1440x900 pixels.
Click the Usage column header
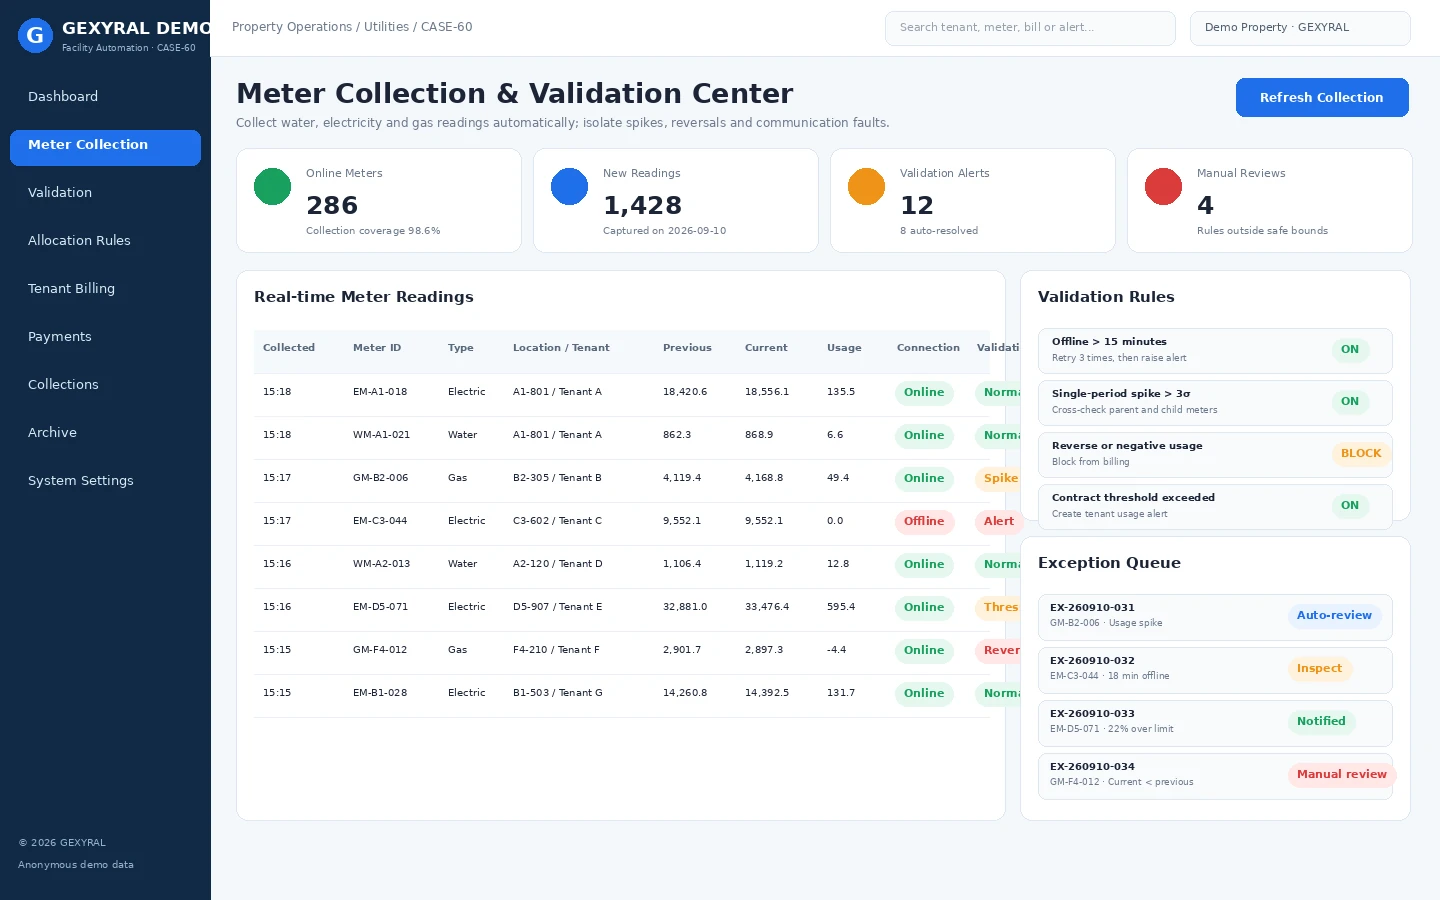coord(844,348)
